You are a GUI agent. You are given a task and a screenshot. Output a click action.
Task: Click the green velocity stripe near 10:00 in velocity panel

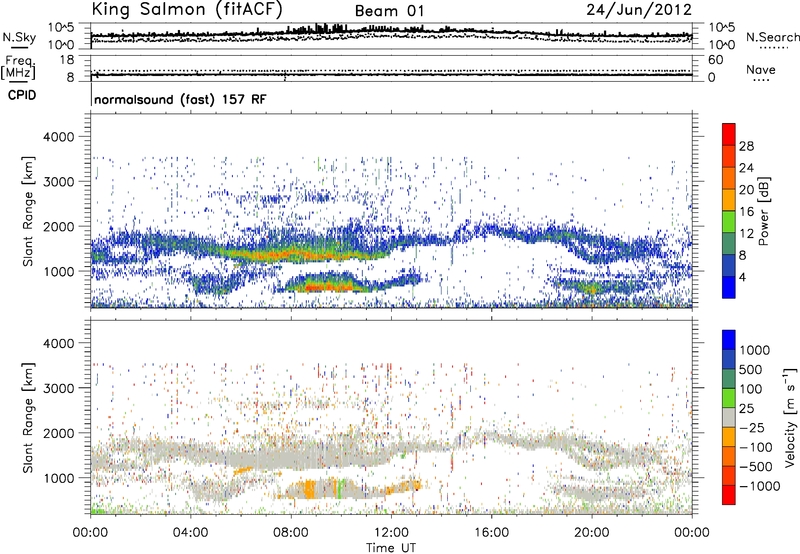(340, 489)
